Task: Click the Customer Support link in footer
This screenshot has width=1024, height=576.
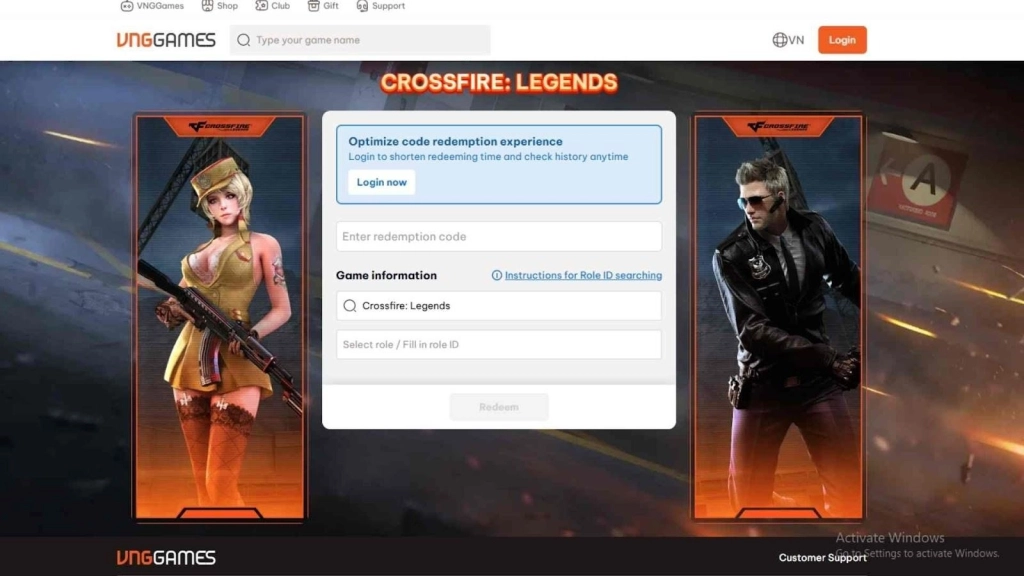Action: tap(822, 557)
